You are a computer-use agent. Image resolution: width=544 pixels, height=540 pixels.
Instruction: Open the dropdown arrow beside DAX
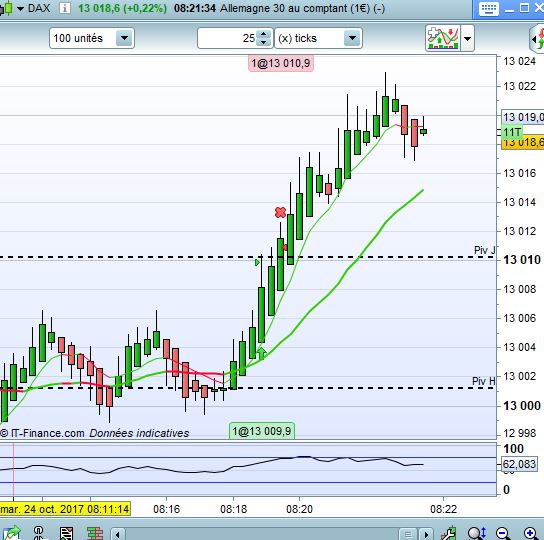[20, 9]
